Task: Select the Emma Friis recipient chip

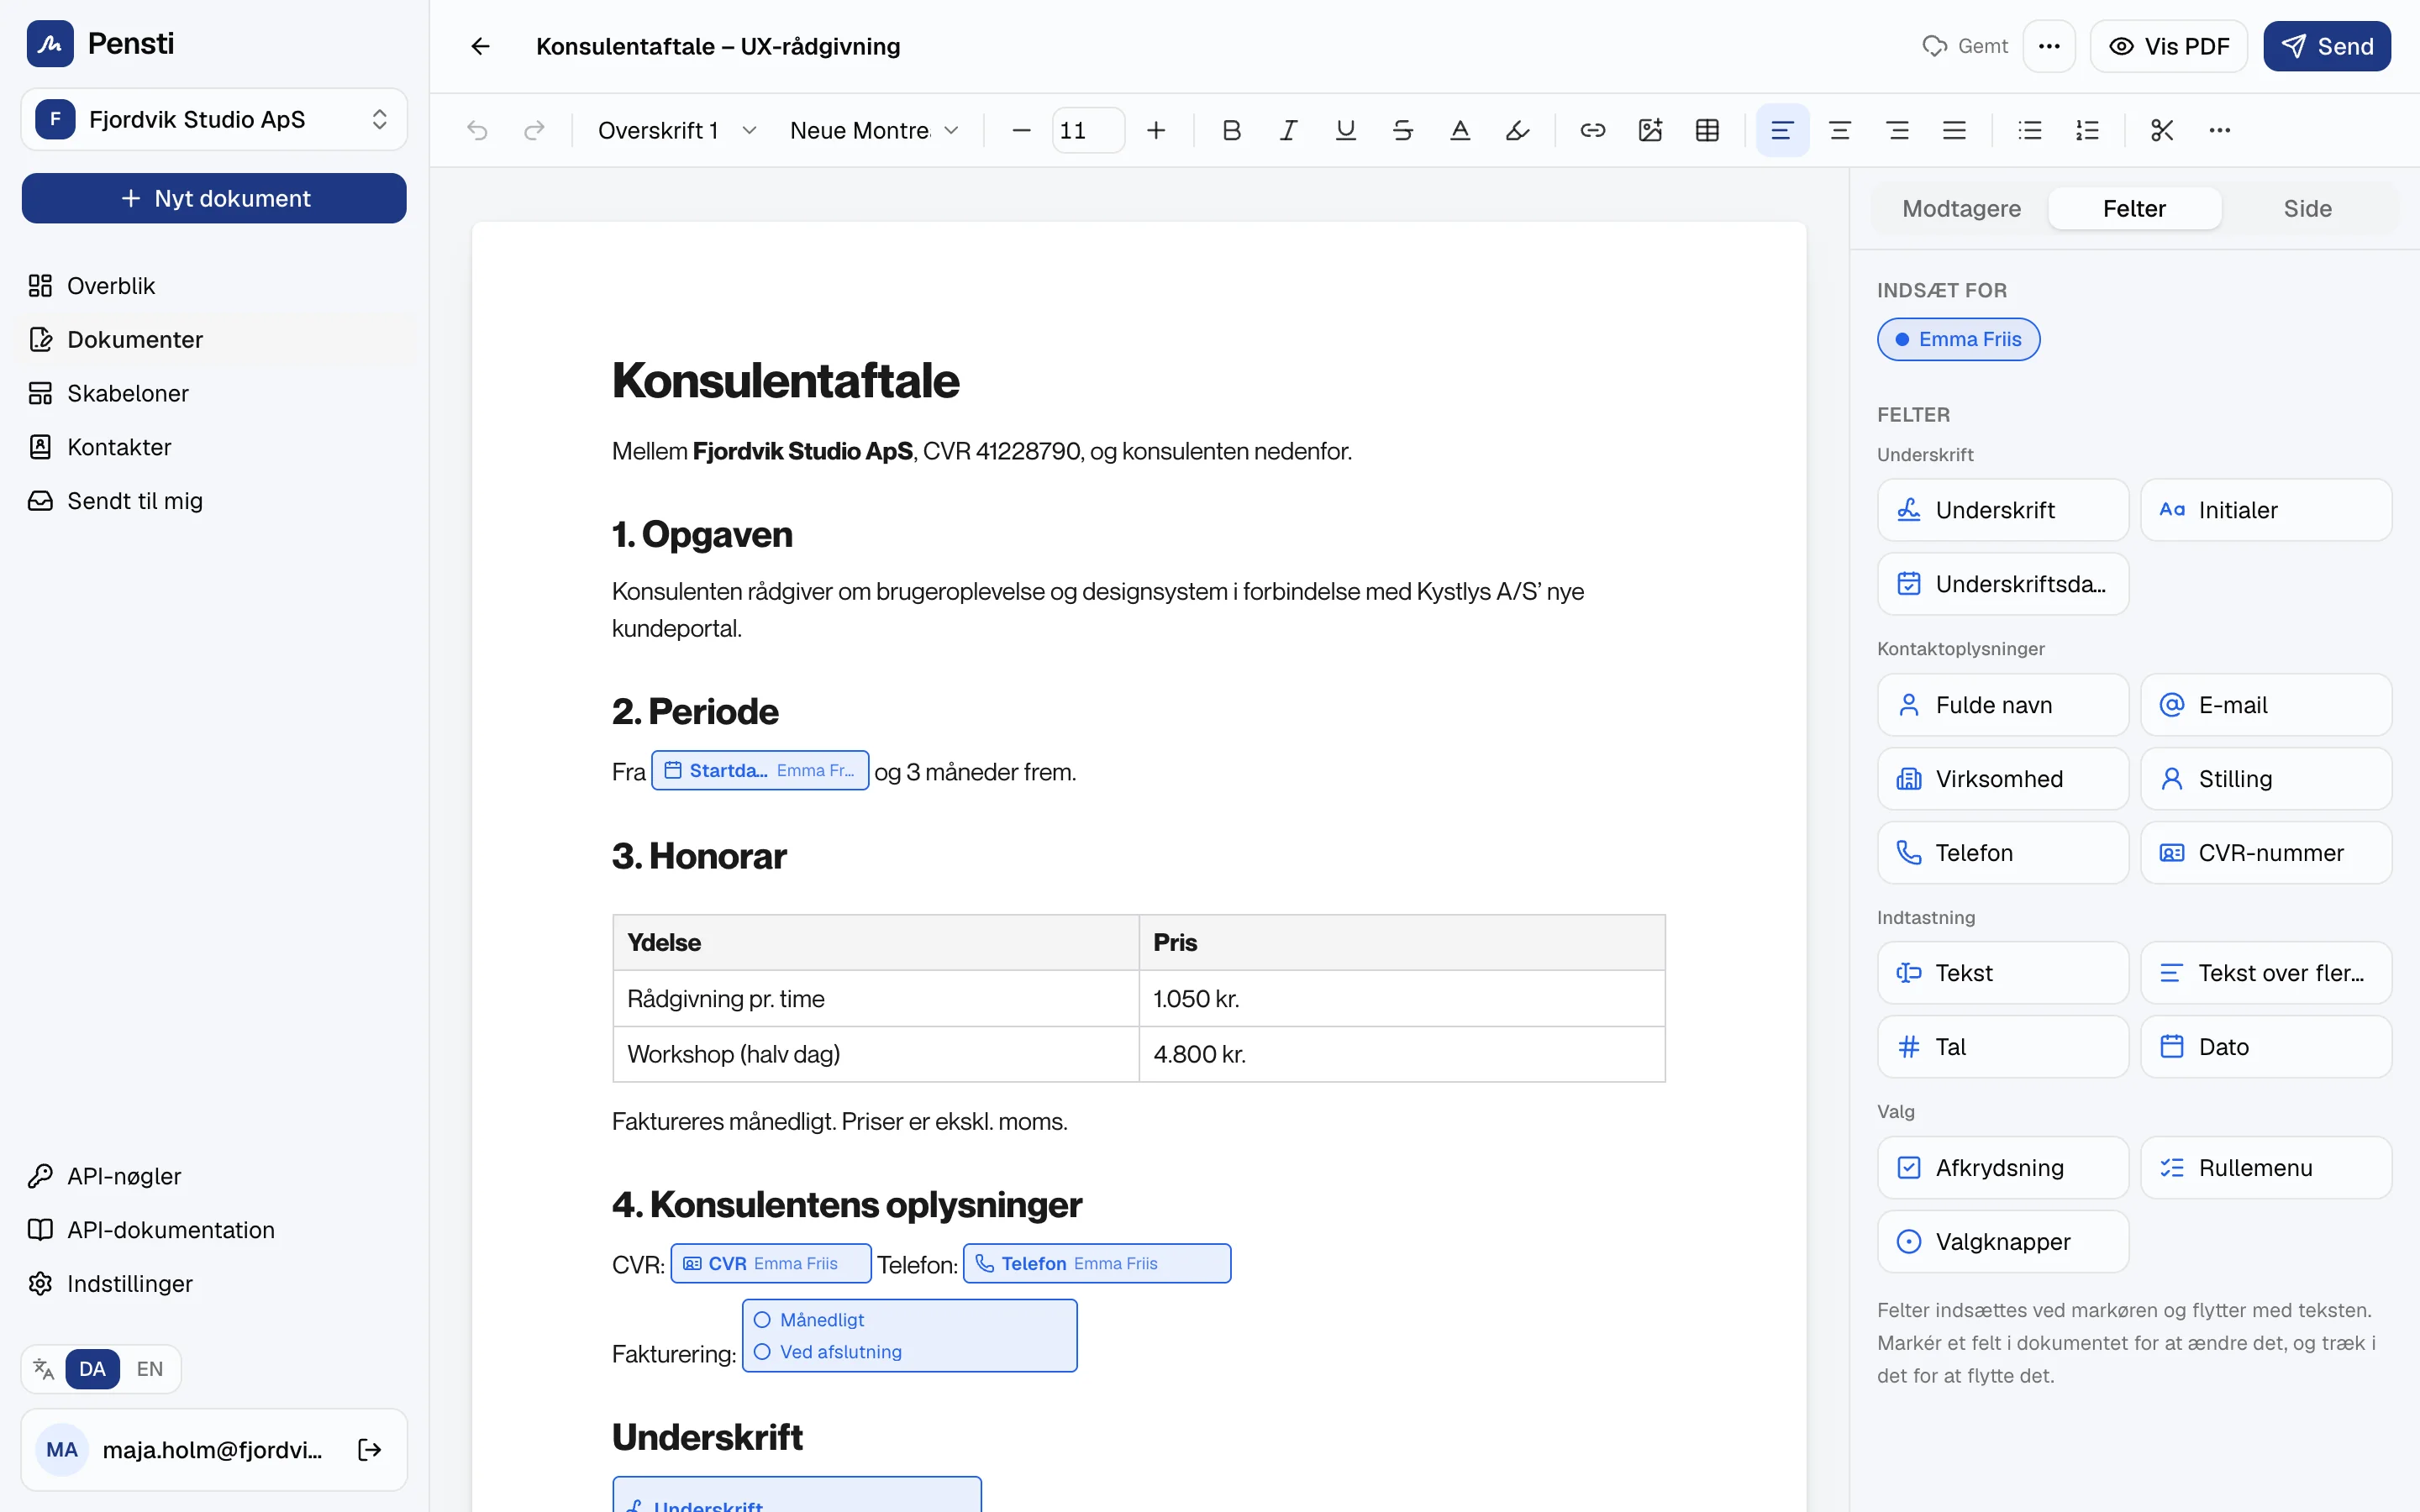Action: (x=1958, y=339)
